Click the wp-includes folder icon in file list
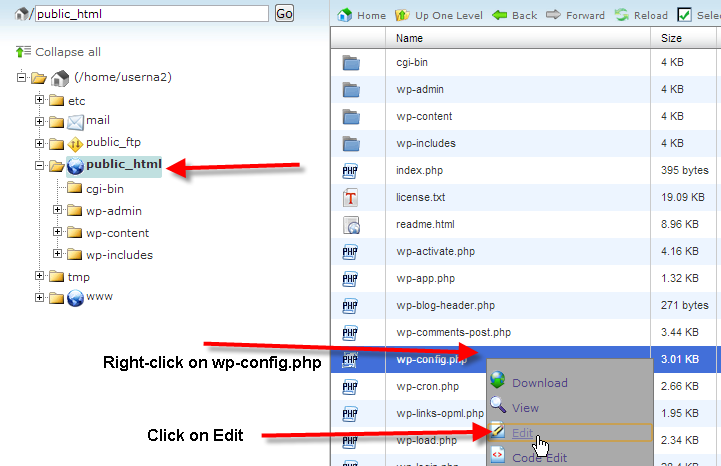This screenshot has height=466, width=721. (351, 144)
